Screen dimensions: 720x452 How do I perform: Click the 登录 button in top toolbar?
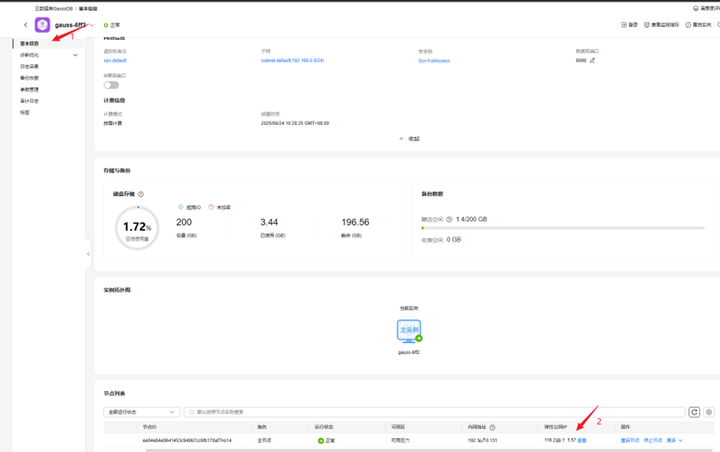(x=630, y=25)
